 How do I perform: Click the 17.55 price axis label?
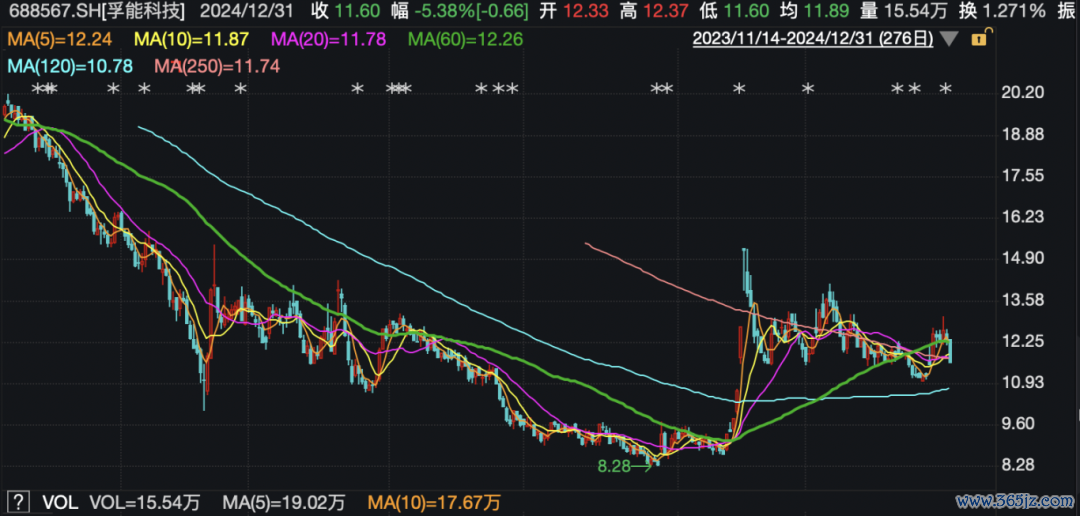1024,176
